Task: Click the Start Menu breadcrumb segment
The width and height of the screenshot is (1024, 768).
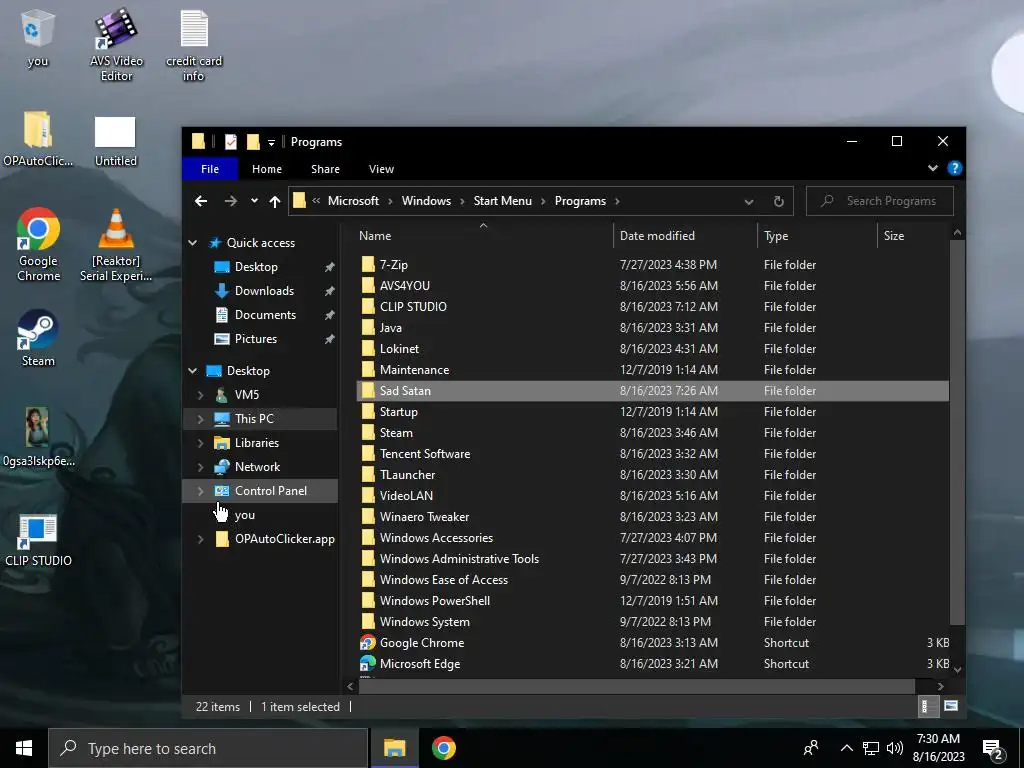Action: pos(502,201)
